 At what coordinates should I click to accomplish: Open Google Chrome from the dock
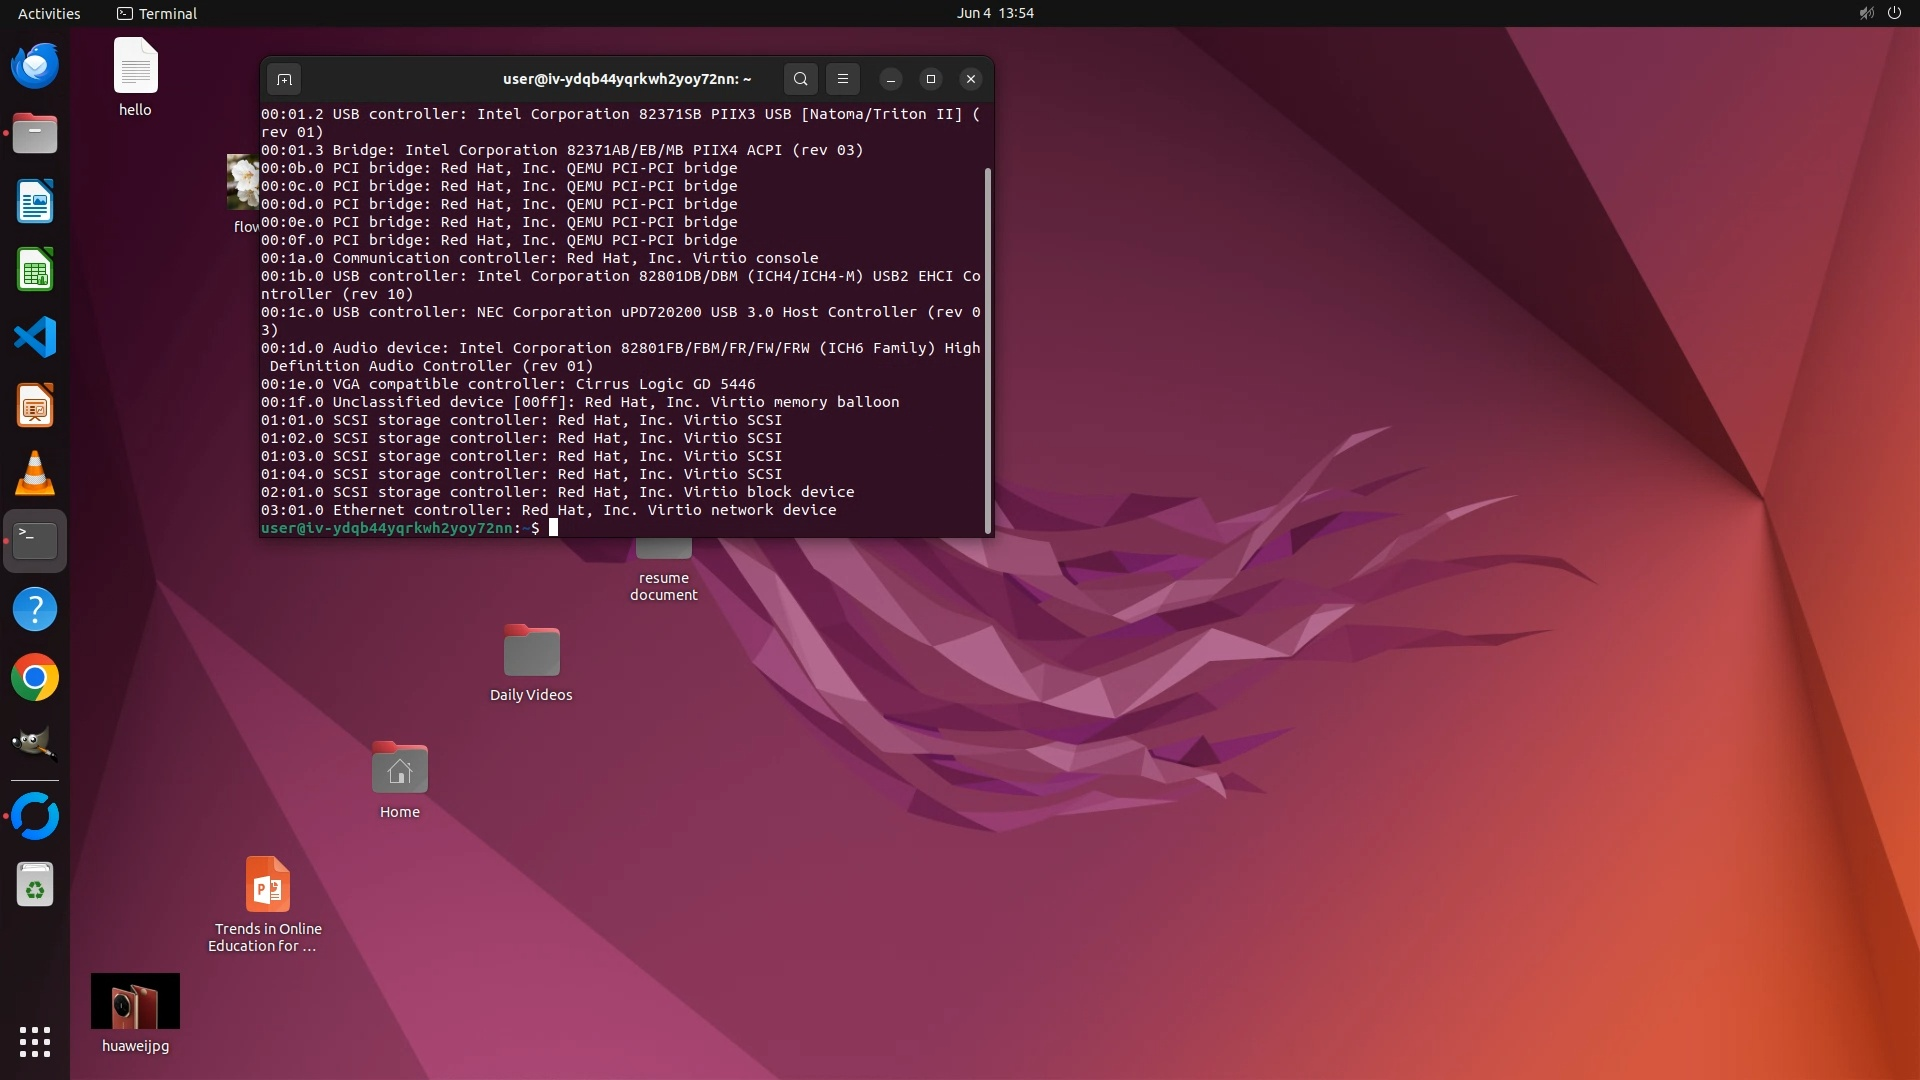point(35,678)
